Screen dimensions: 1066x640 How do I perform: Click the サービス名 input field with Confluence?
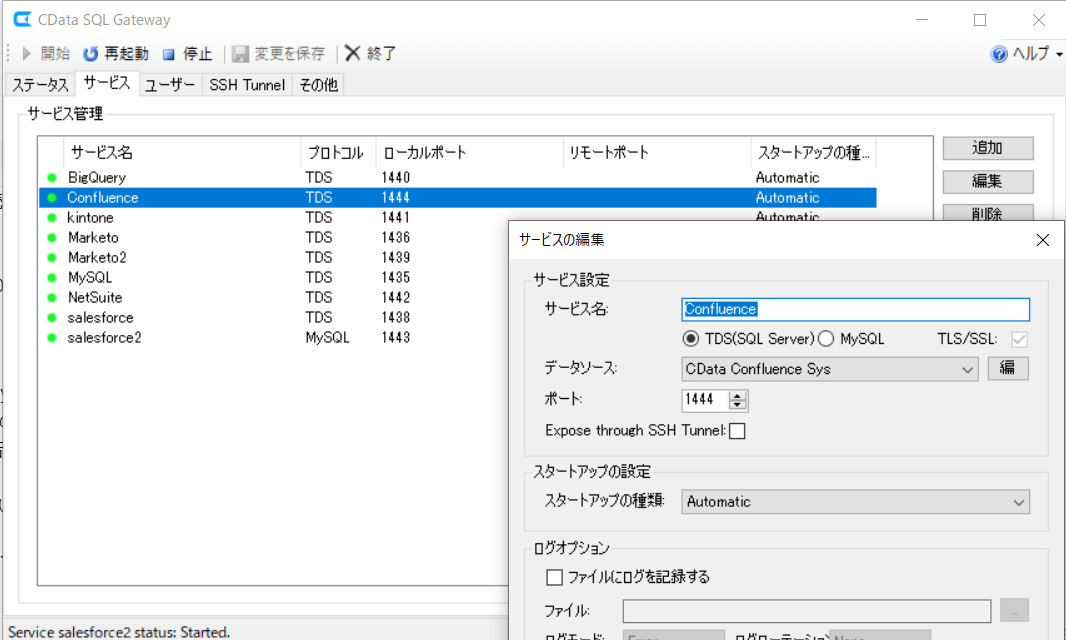tap(855, 309)
